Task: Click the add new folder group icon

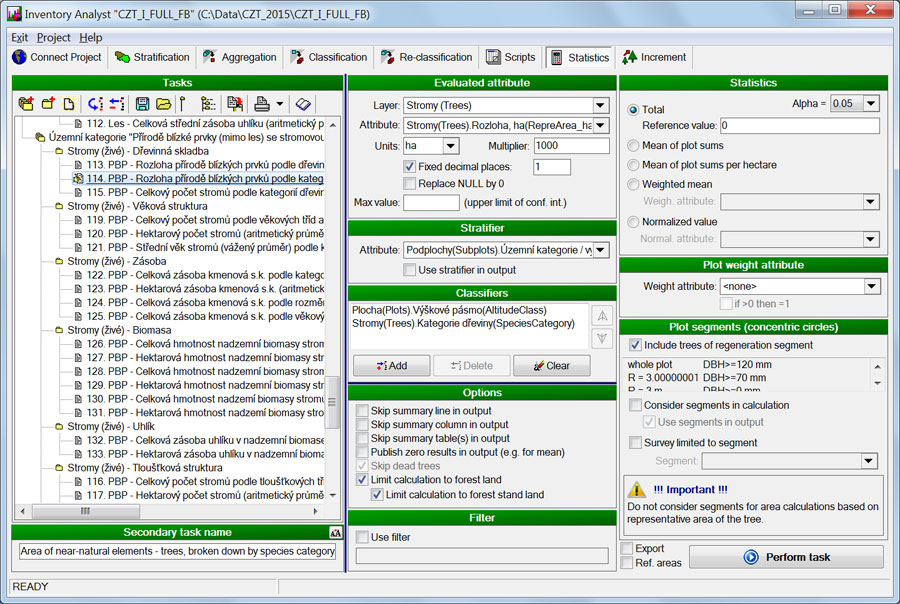Action: point(26,104)
